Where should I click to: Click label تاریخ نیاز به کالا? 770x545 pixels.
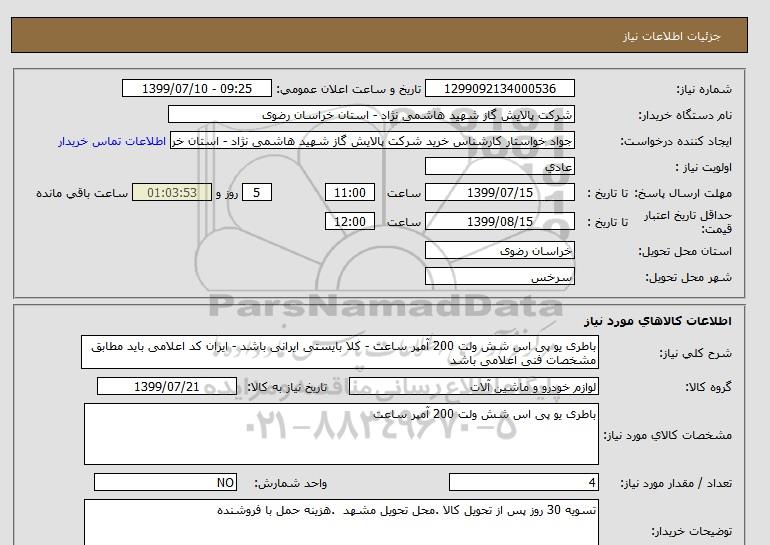[287, 387]
